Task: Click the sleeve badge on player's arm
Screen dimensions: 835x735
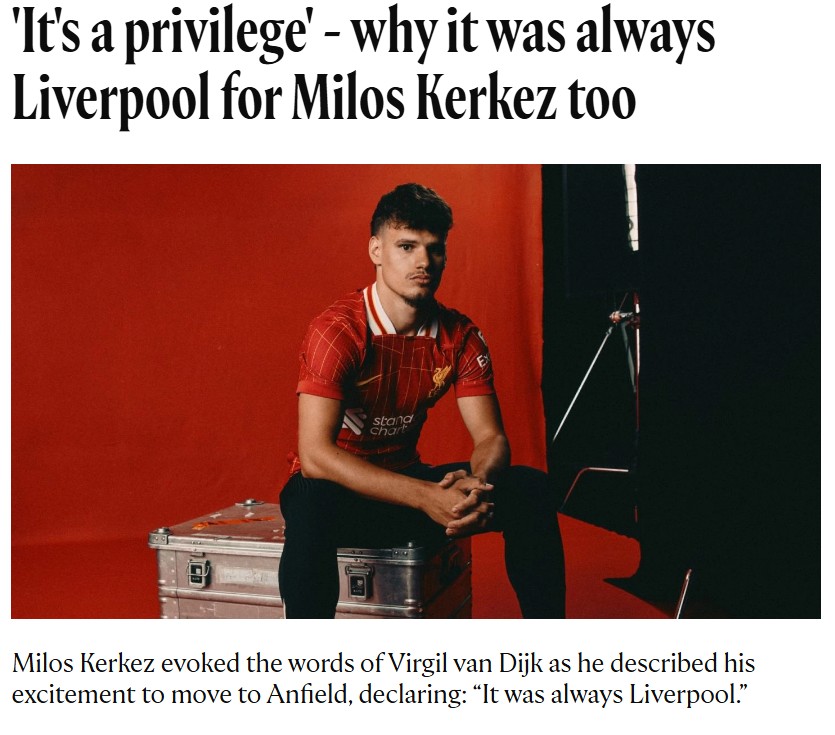Action: click(x=481, y=352)
